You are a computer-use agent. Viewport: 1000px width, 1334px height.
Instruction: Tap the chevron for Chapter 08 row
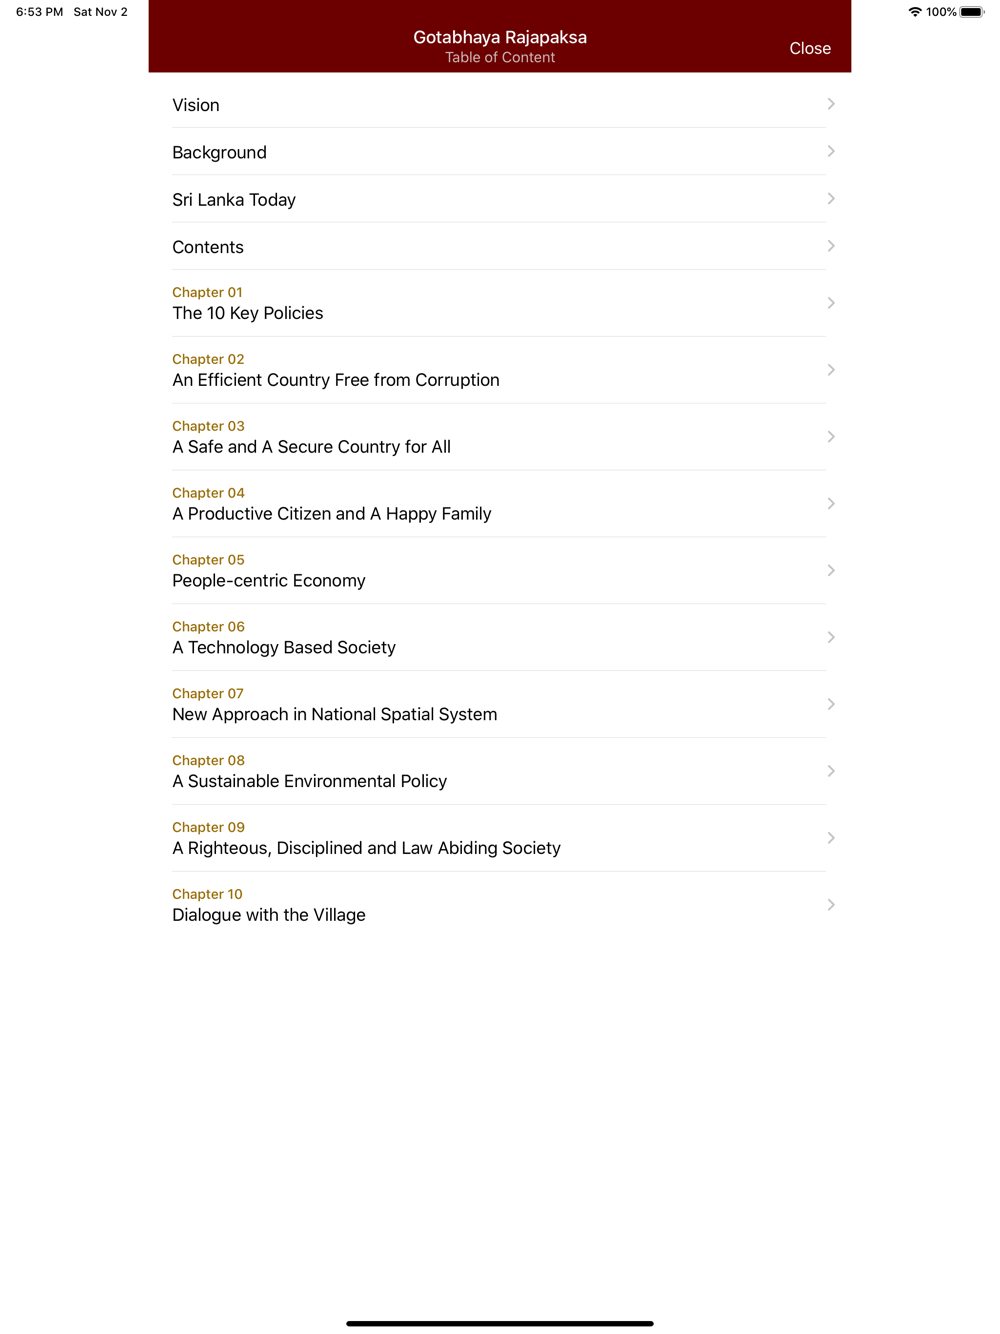coord(831,771)
